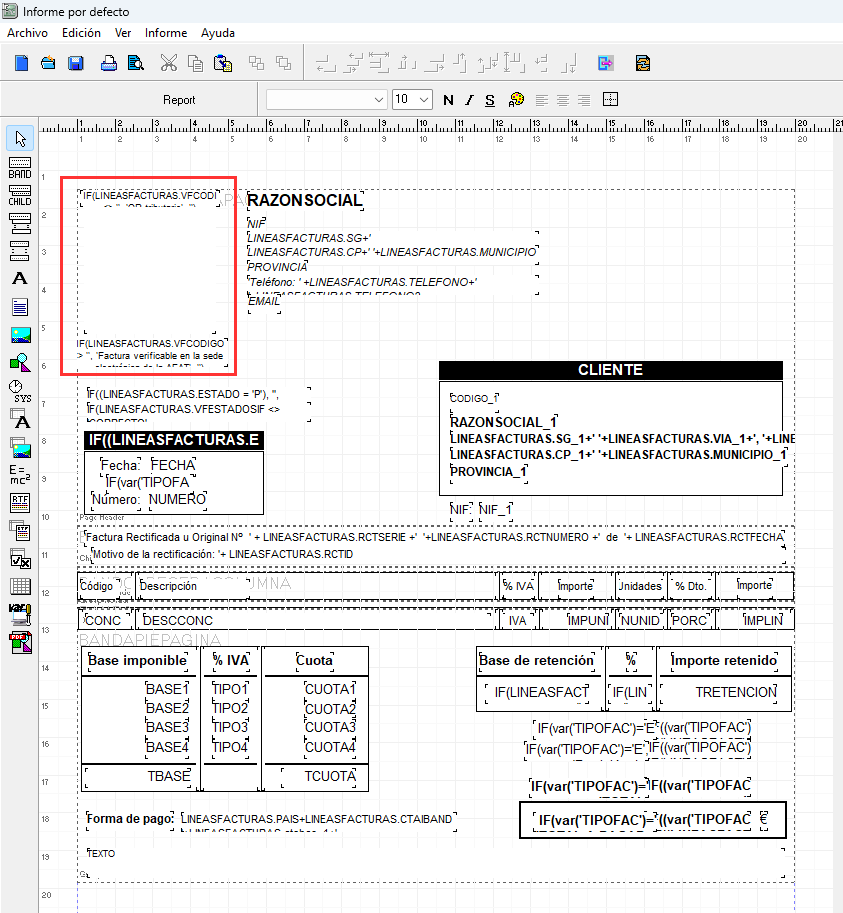The height and width of the screenshot is (913, 843).
Task: Open the font name dropdown
Action: (x=378, y=100)
